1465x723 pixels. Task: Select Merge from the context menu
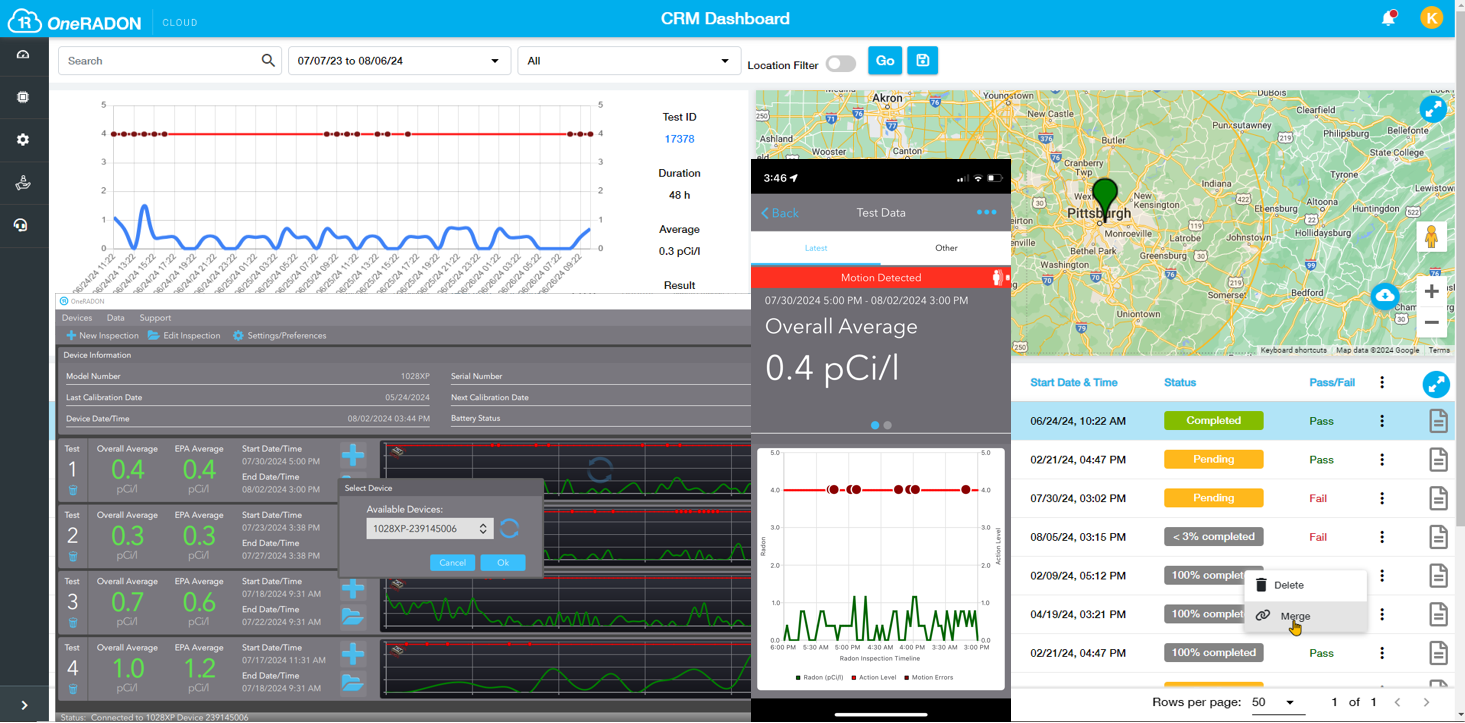tap(1294, 617)
